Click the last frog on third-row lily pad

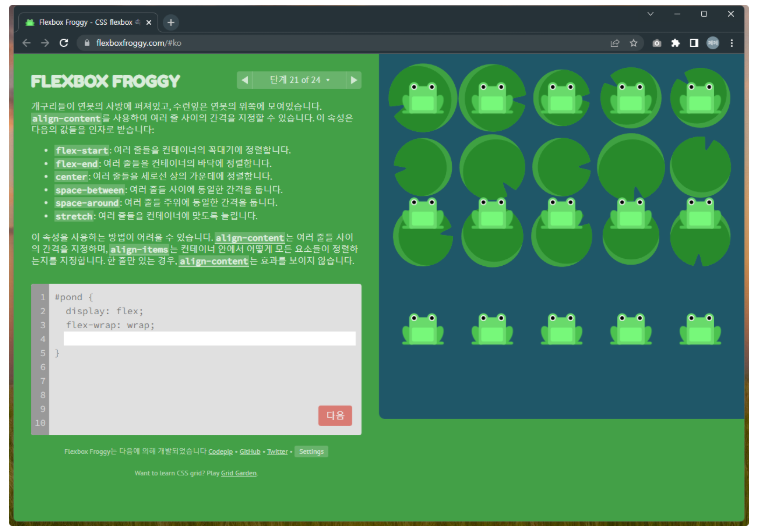[x=700, y=213]
